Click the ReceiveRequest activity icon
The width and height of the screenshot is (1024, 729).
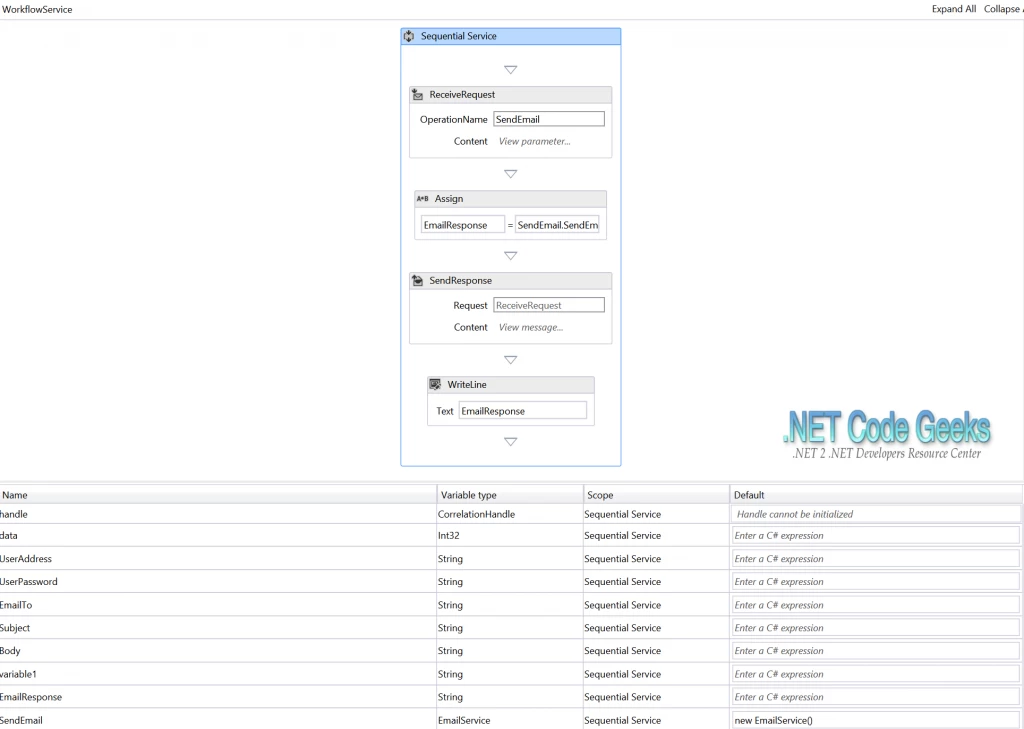coord(417,94)
